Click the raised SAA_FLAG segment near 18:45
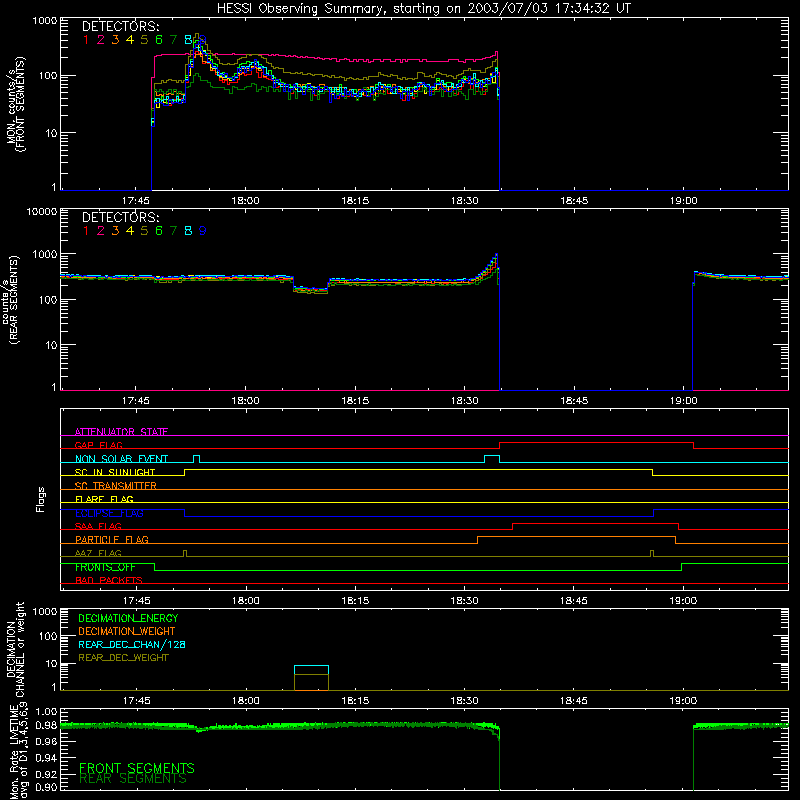This screenshot has height=800, width=800. click(595, 524)
